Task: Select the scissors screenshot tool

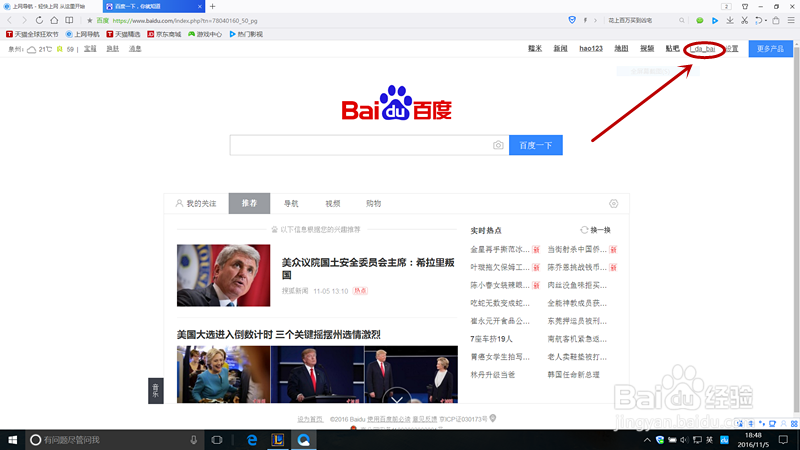Action: [x=744, y=20]
